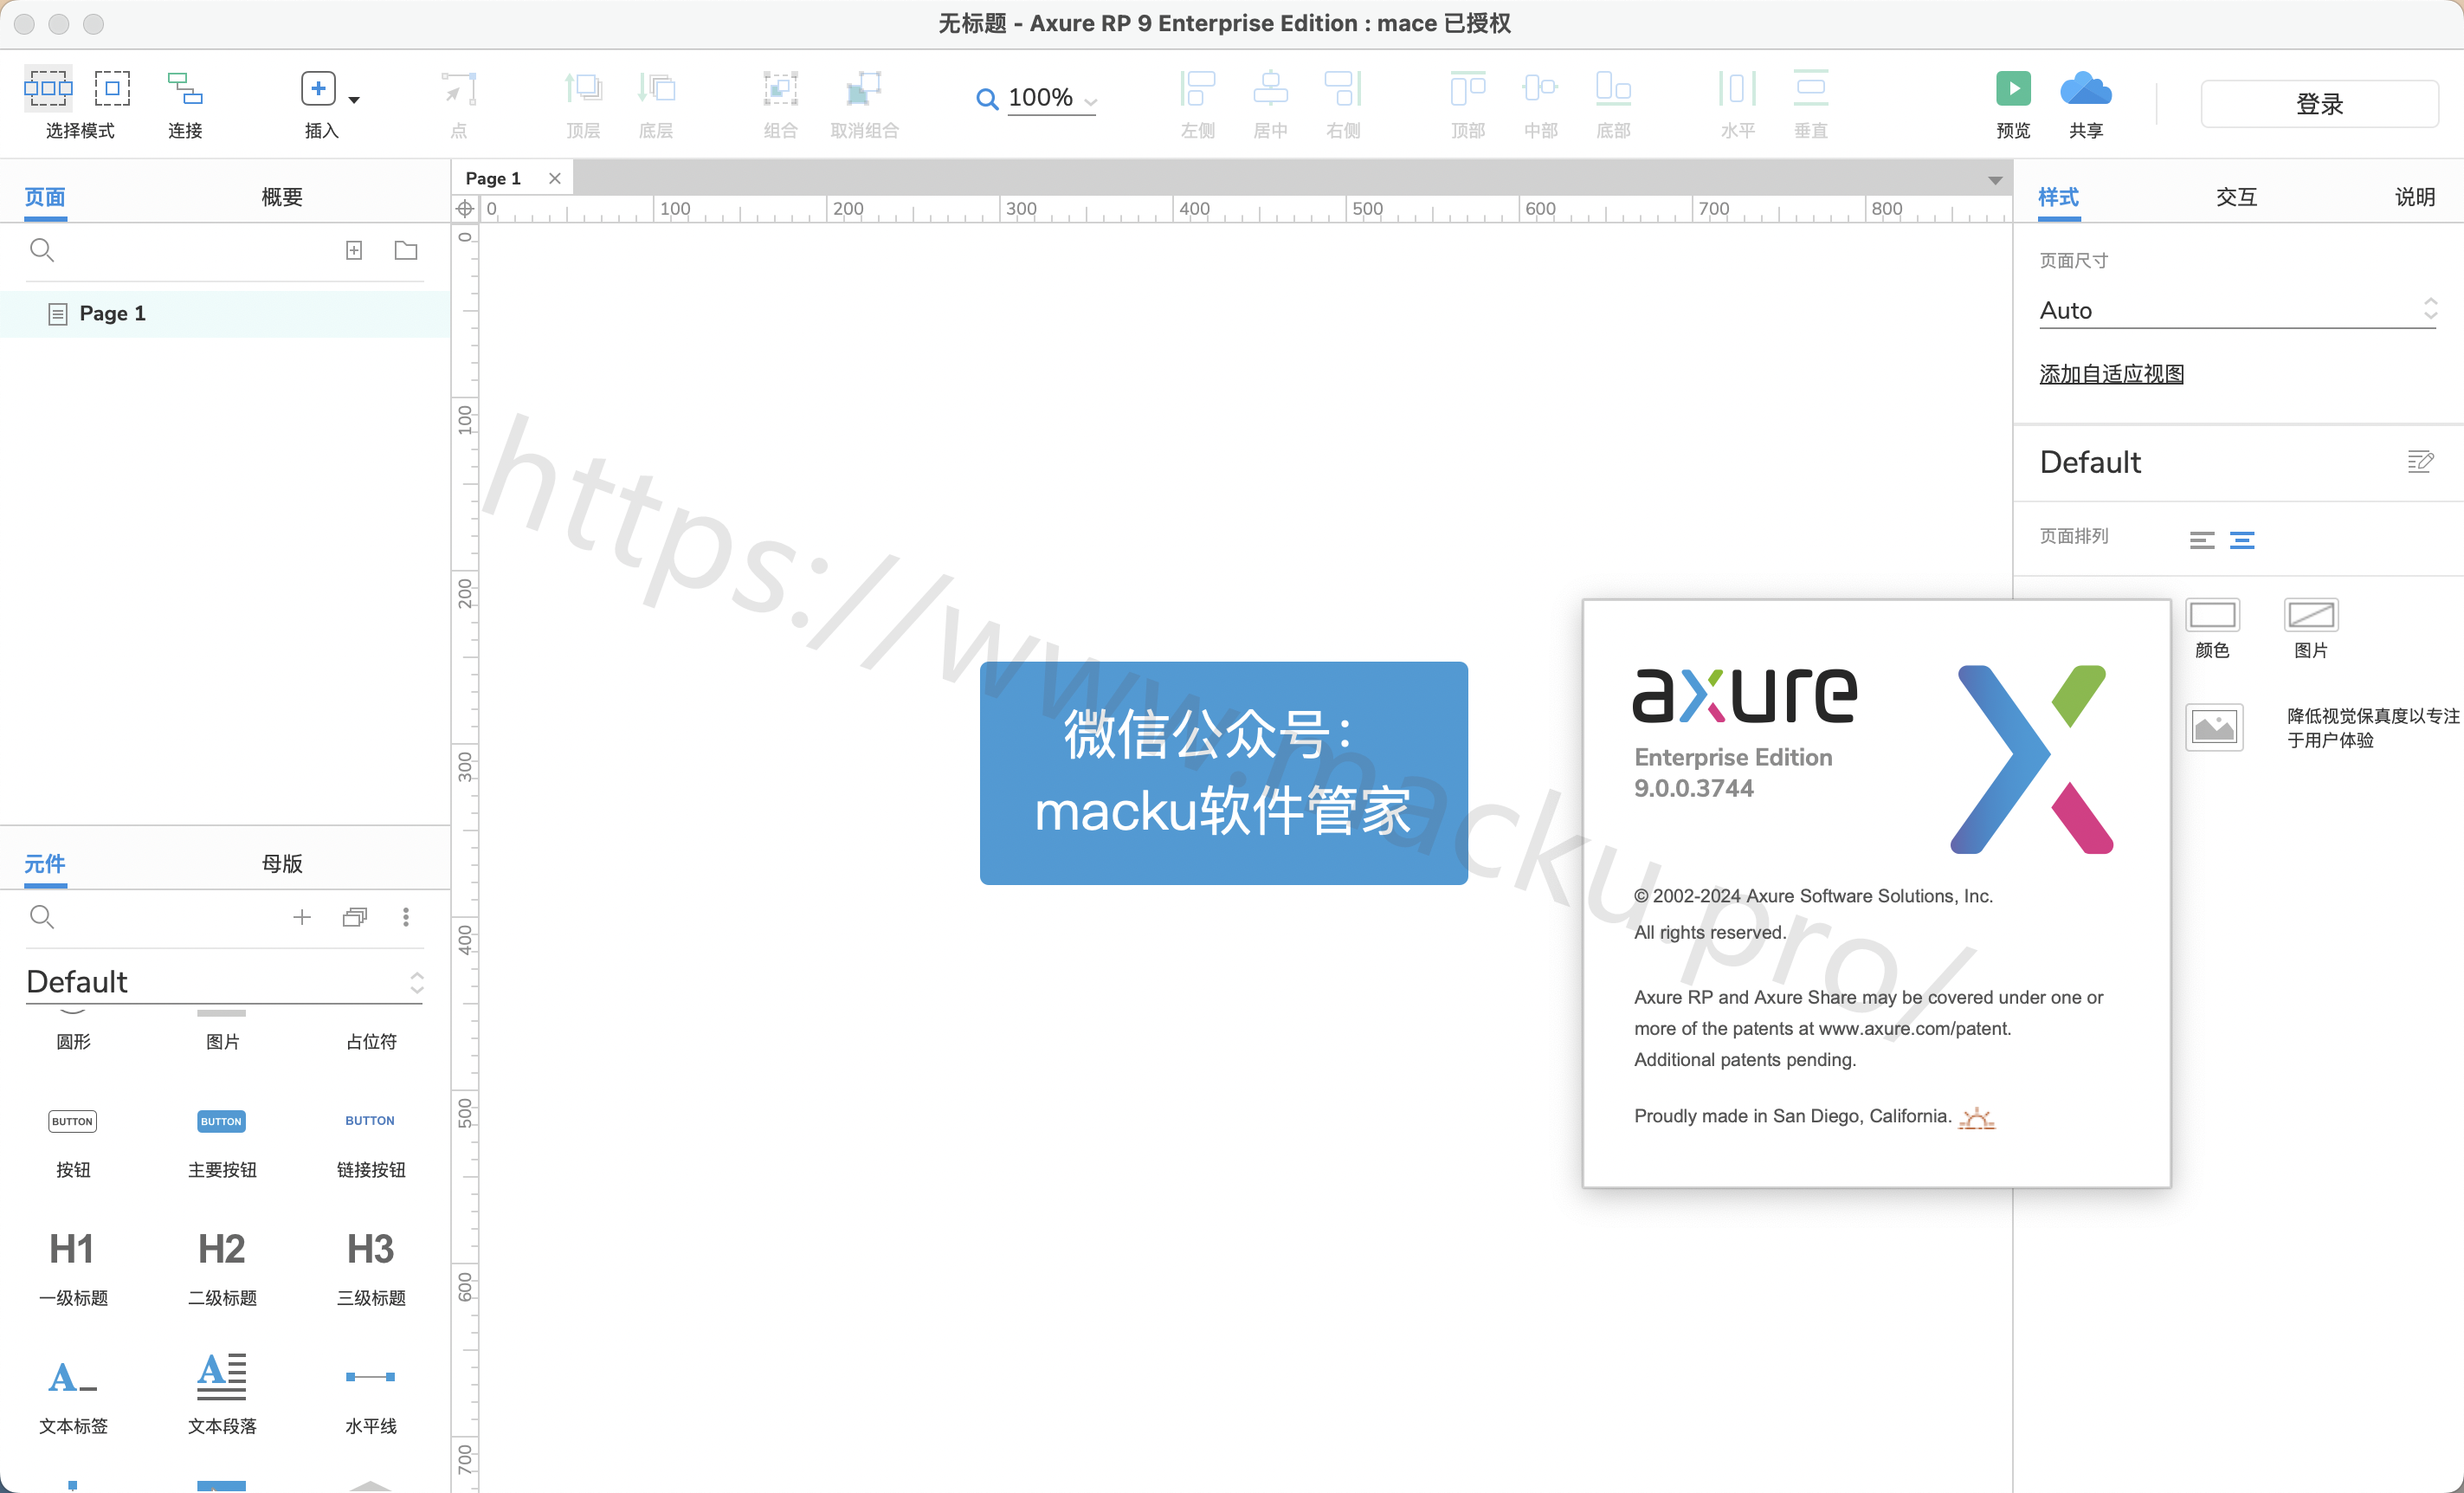Add a widget library plus icon
The height and width of the screenshot is (1493, 2464).
(302, 917)
